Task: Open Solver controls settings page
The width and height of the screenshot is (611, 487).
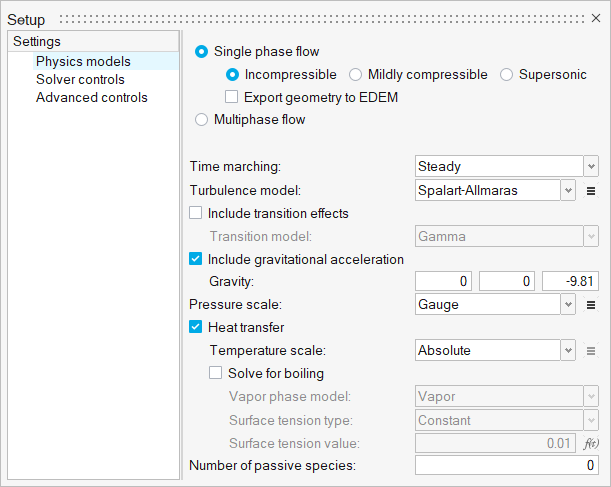Action: pyautogui.click(x=80, y=79)
